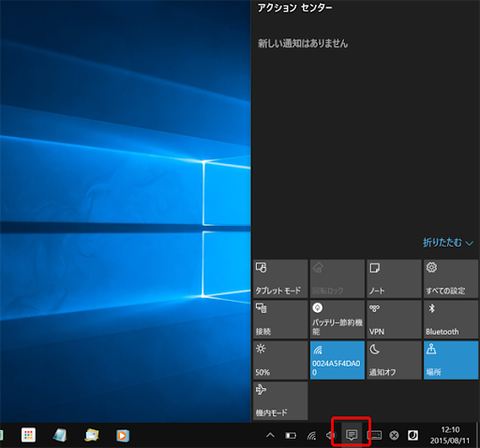Toggle the Bluetooth tile
Viewport: 480px width, 448px height.
click(451, 319)
